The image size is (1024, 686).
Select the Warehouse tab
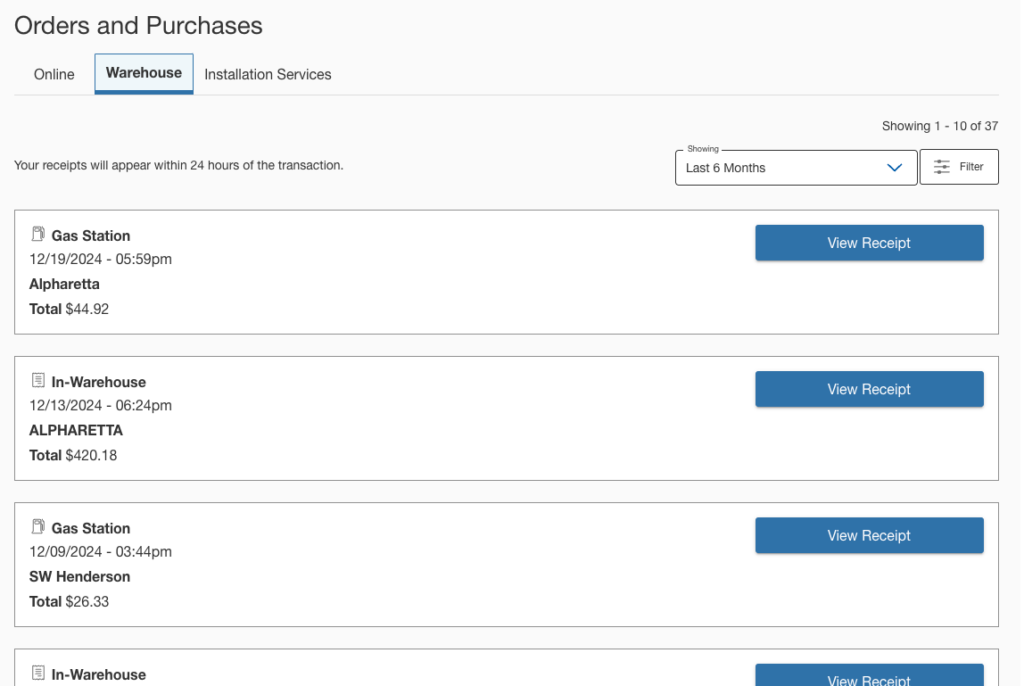coord(144,73)
